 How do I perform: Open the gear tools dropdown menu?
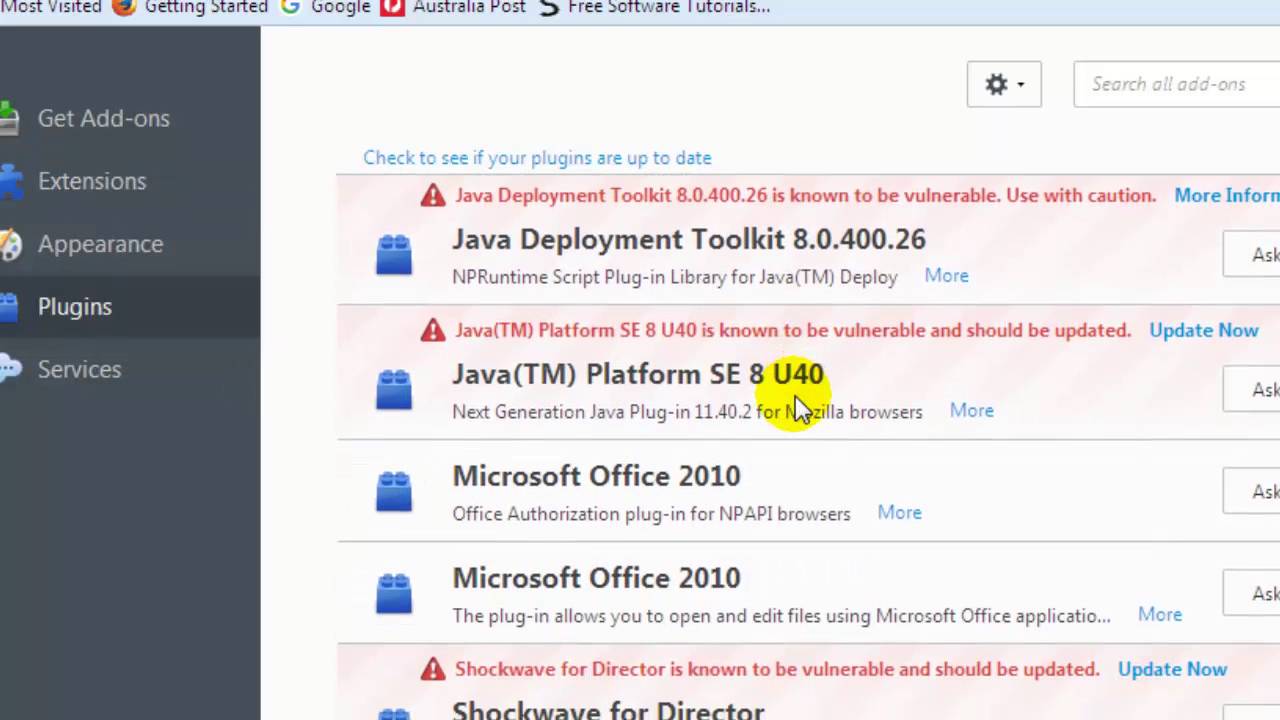(1004, 84)
